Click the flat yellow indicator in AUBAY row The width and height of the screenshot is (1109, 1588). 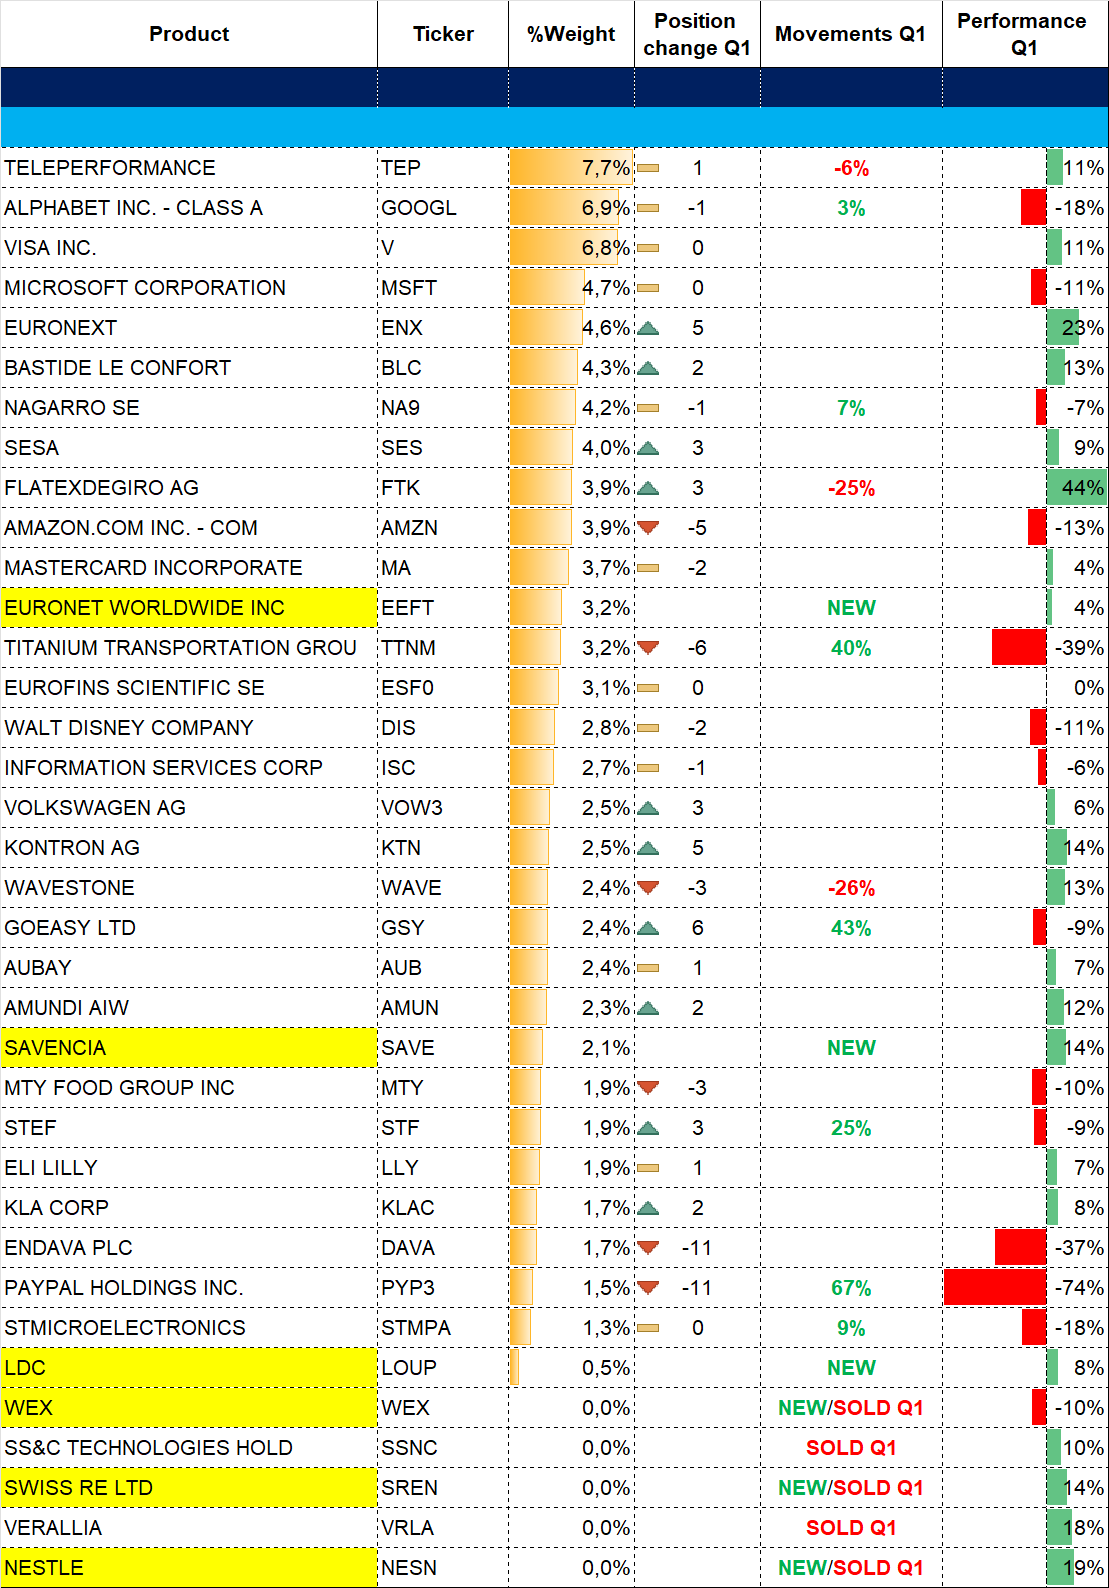point(648,968)
